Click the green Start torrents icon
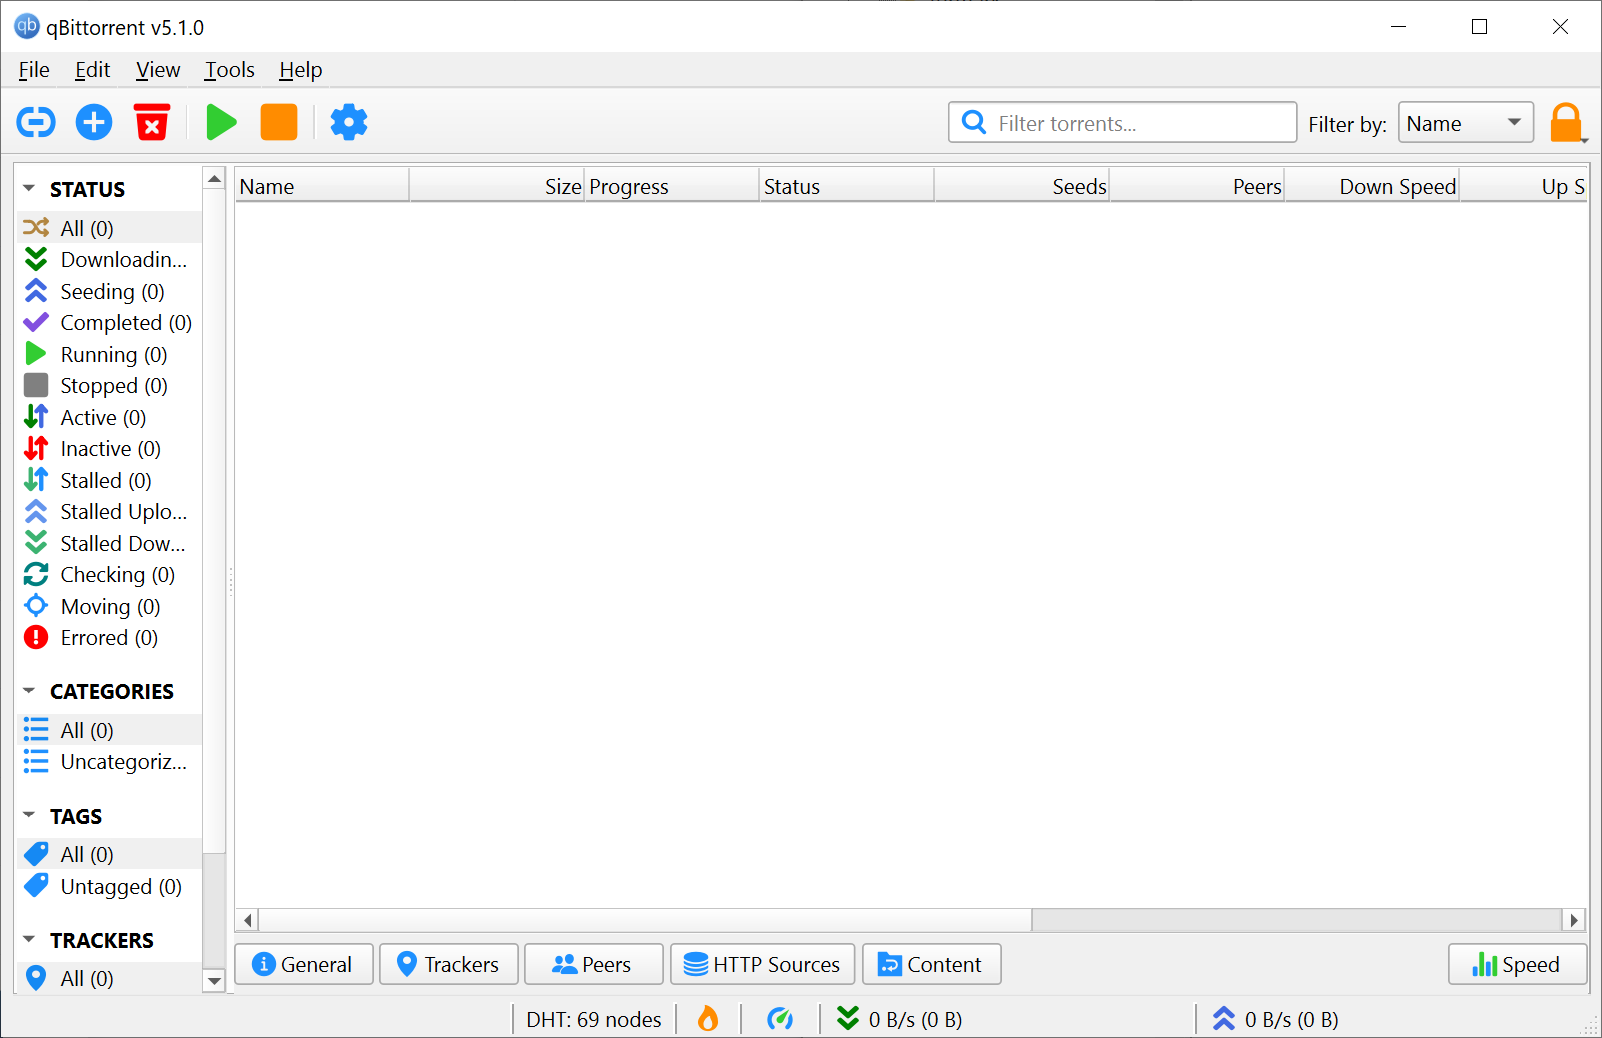Screen dimensions: 1602x1038 click(x=221, y=122)
